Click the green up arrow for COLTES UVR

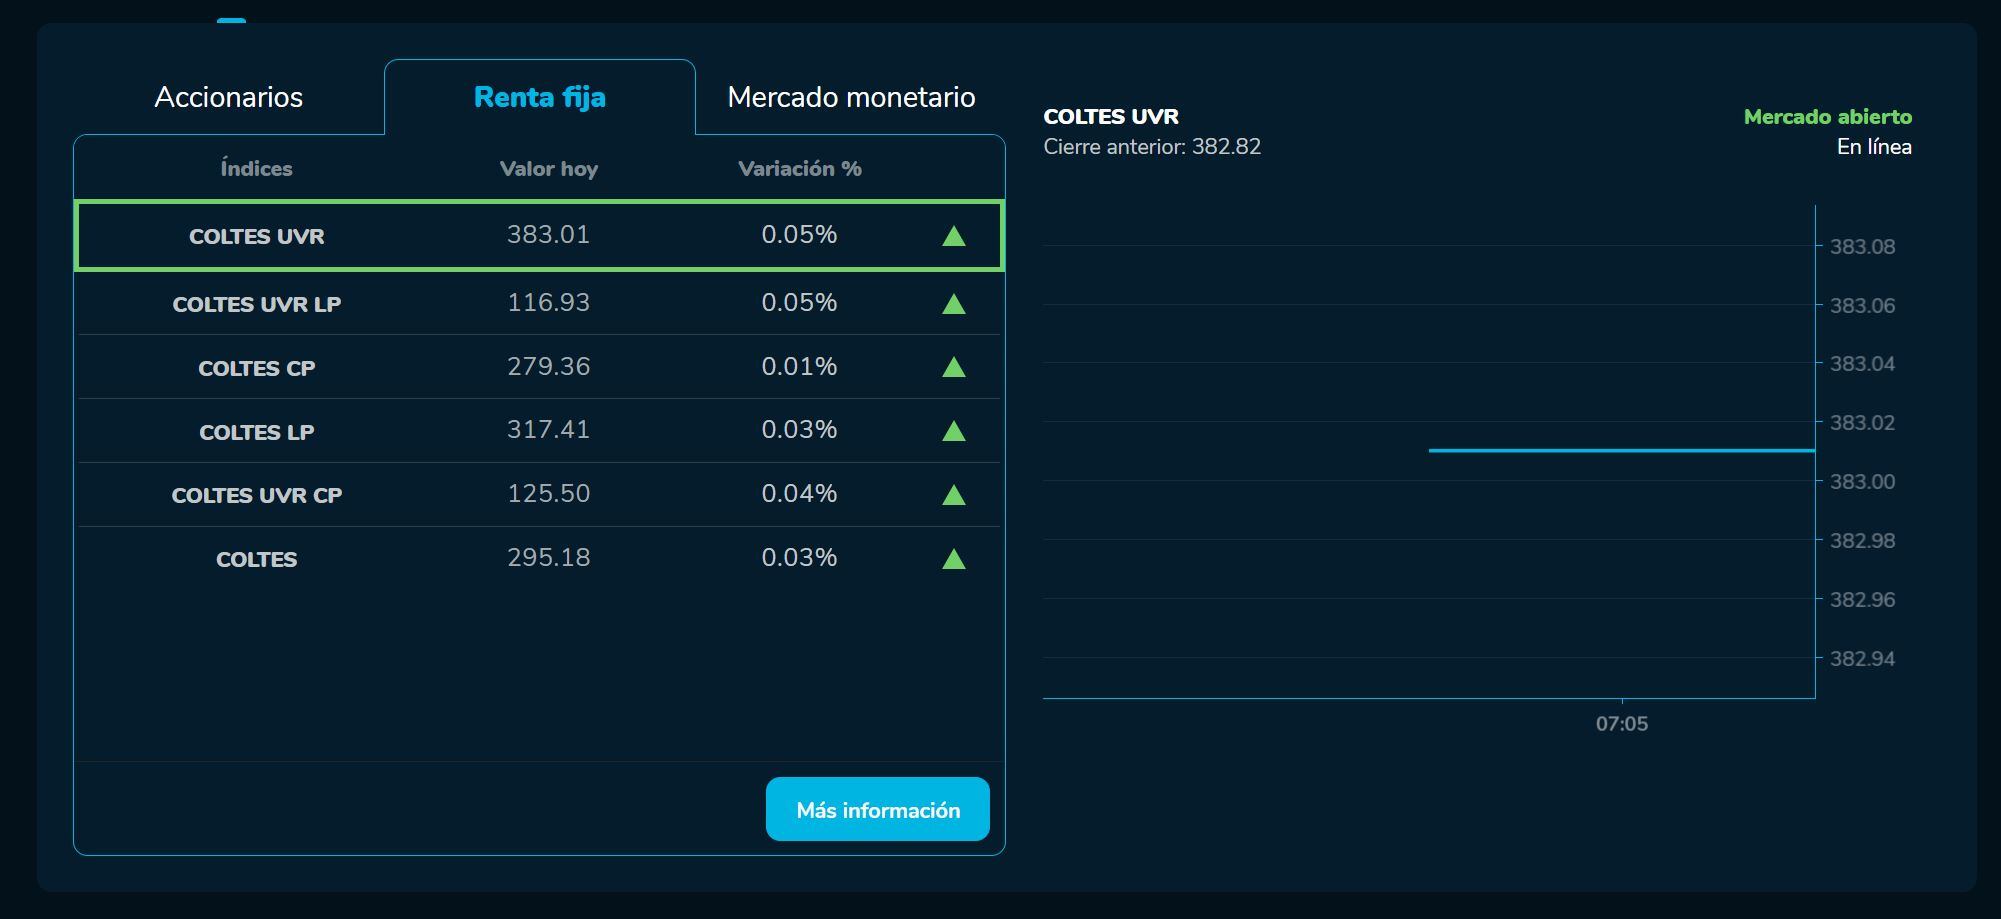click(x=953, y=236)
